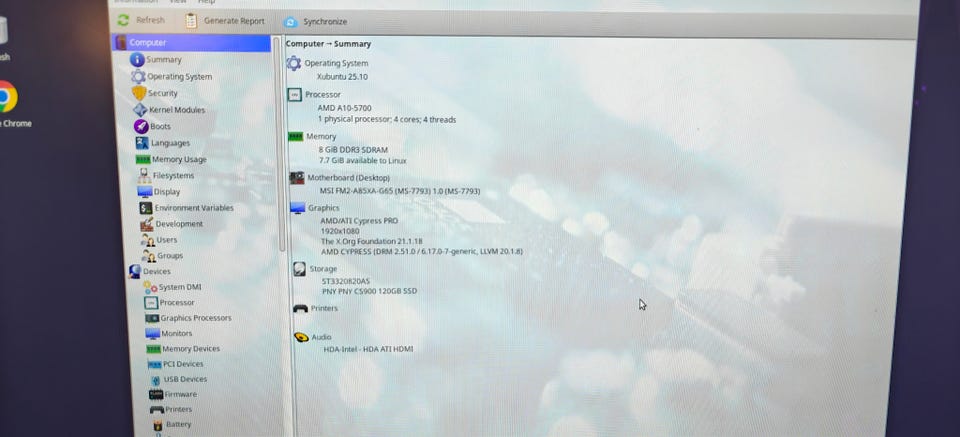Open the Groups icon
The image size is (960, 437).
coord(149,256)
